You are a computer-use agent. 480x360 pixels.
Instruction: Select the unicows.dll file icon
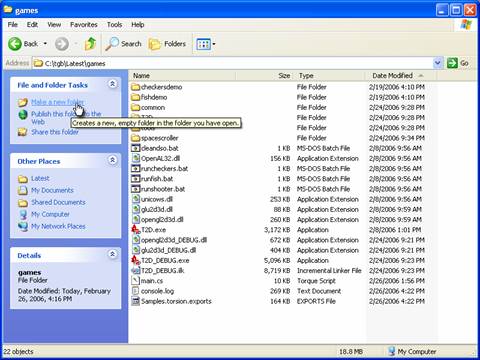pyautogui.click(x=135, y=199)
